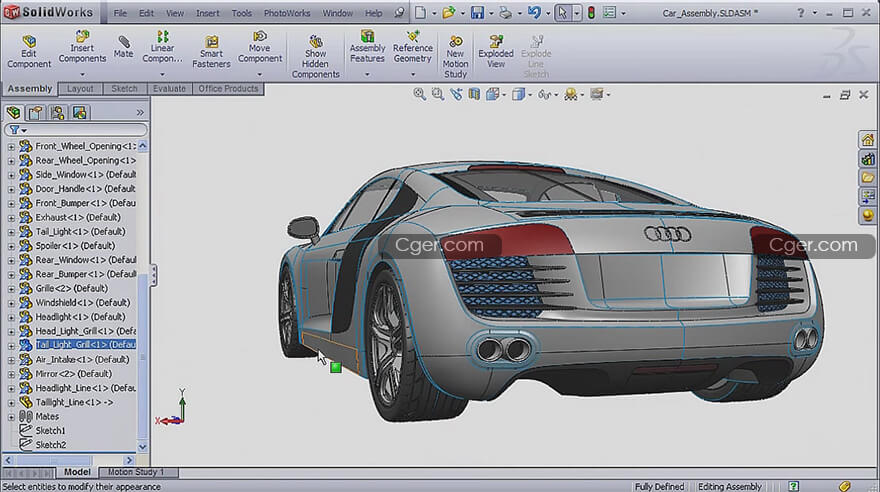Open Display Style cube icon
The image size is (880, 492).
pos(518,94)
